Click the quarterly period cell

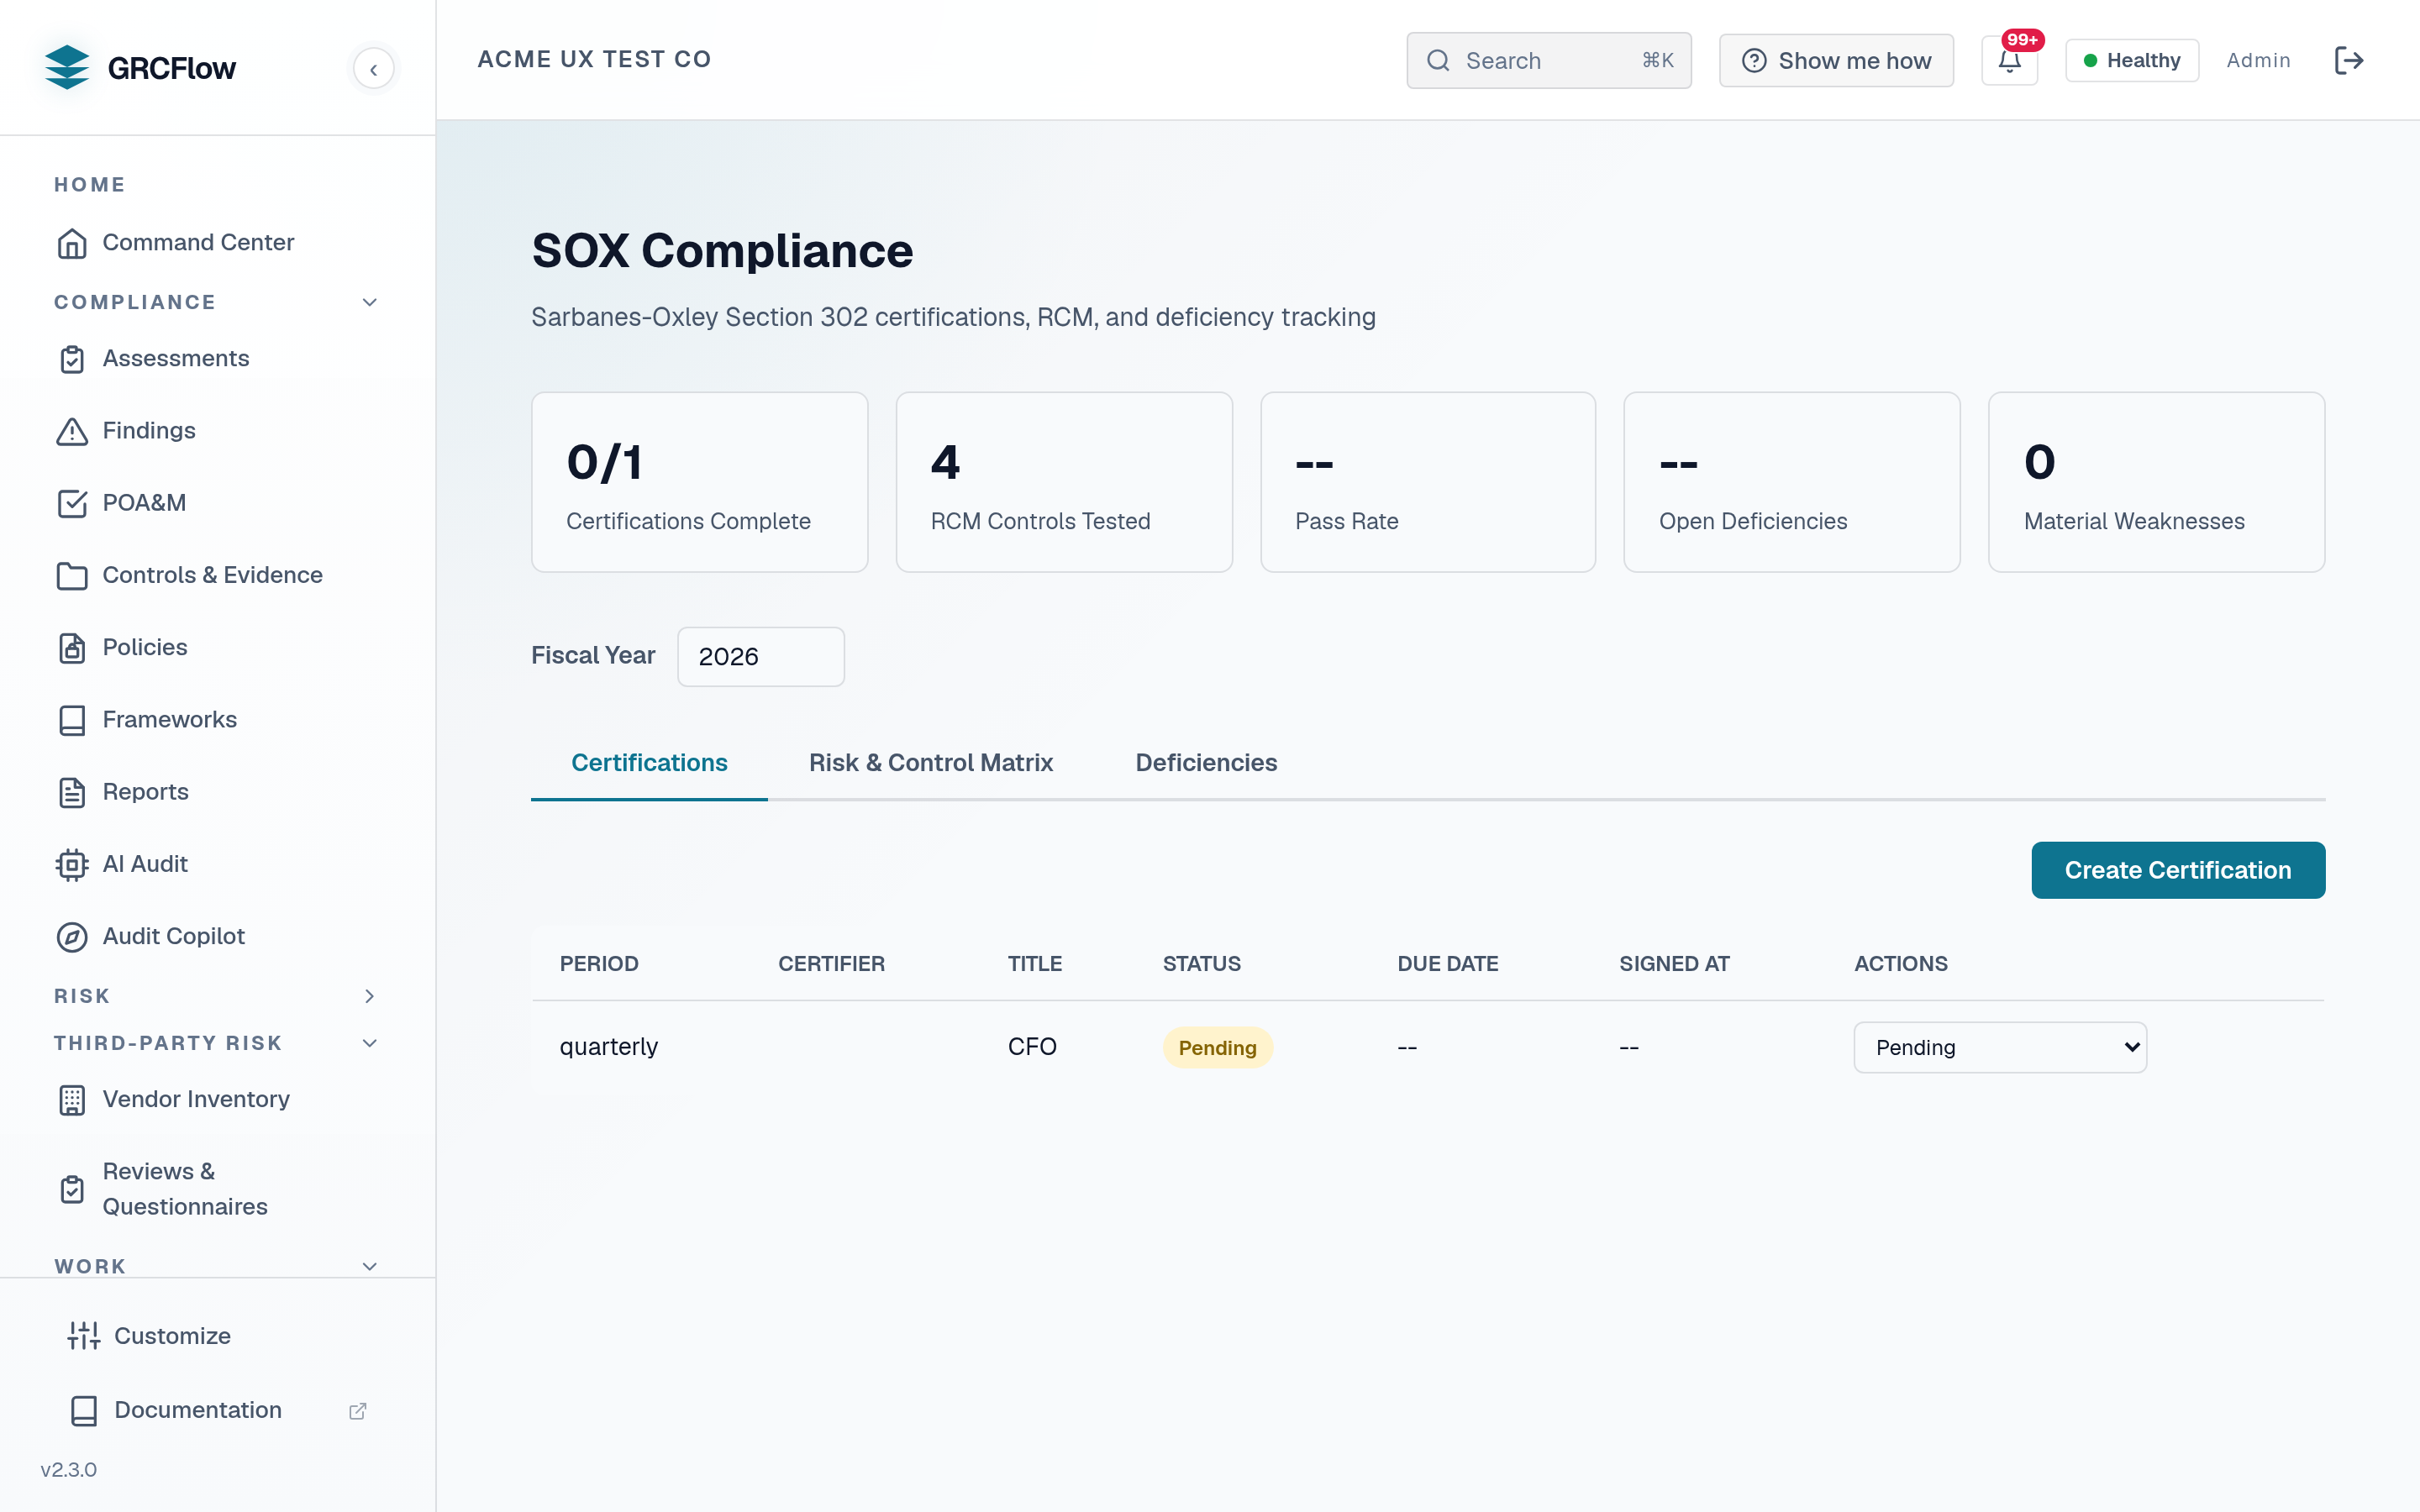tap(608, 1047)
